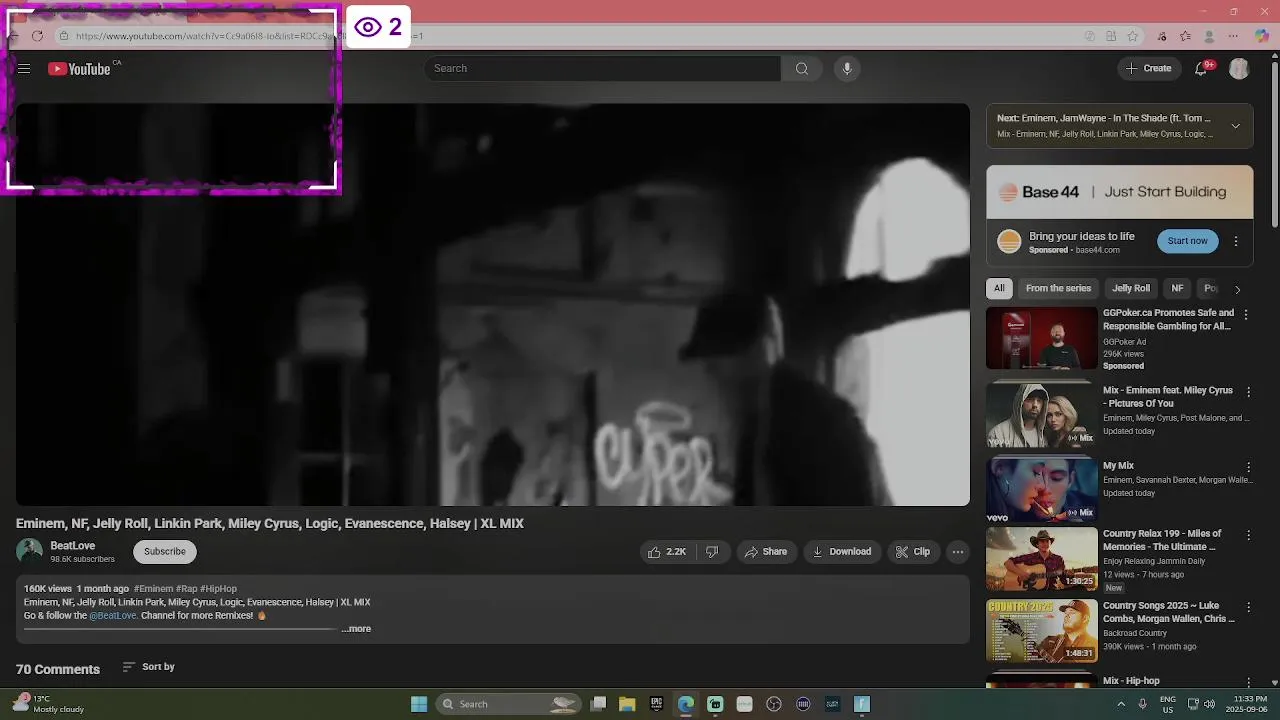Click Start now on the Base 44 ad
The image size is (1280, 720).
tap(1187, 241)
